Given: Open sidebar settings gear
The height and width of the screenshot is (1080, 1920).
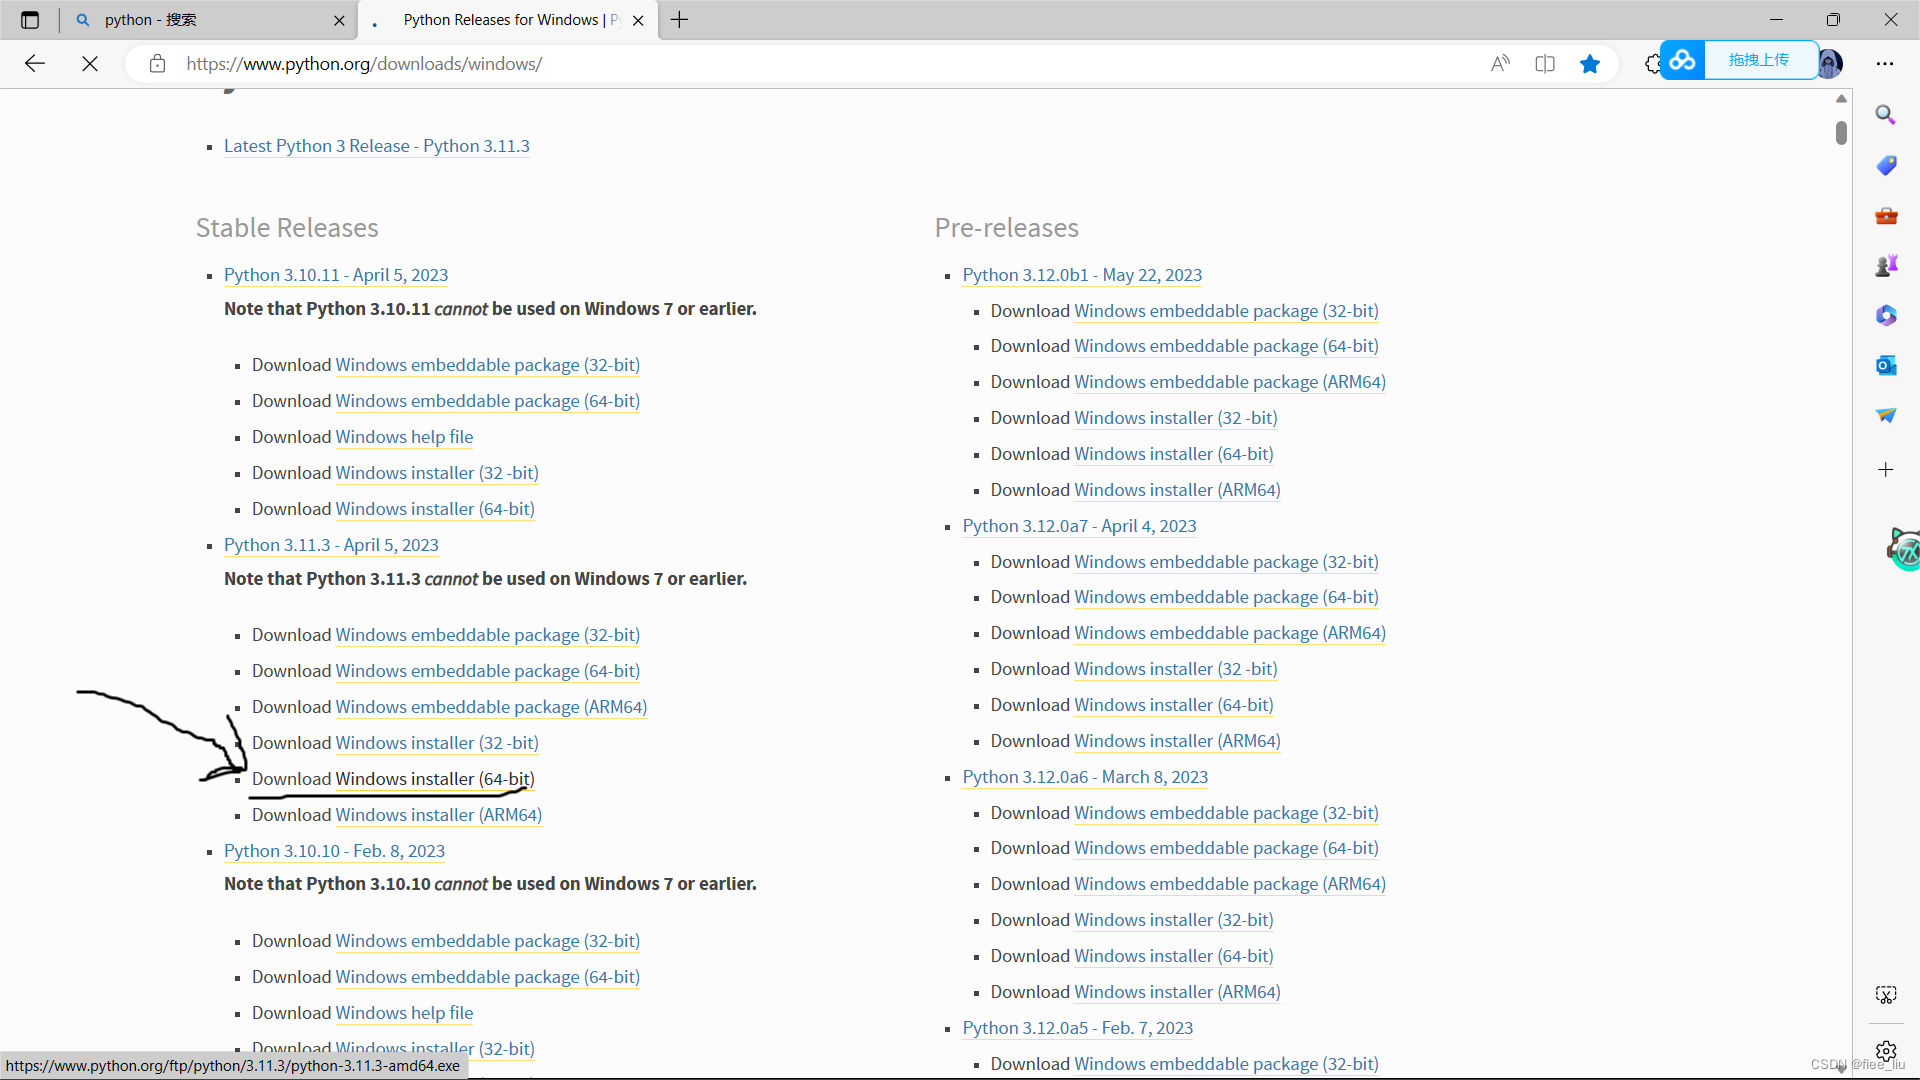Looking at the screenshot, I should coord(1886,1050).
